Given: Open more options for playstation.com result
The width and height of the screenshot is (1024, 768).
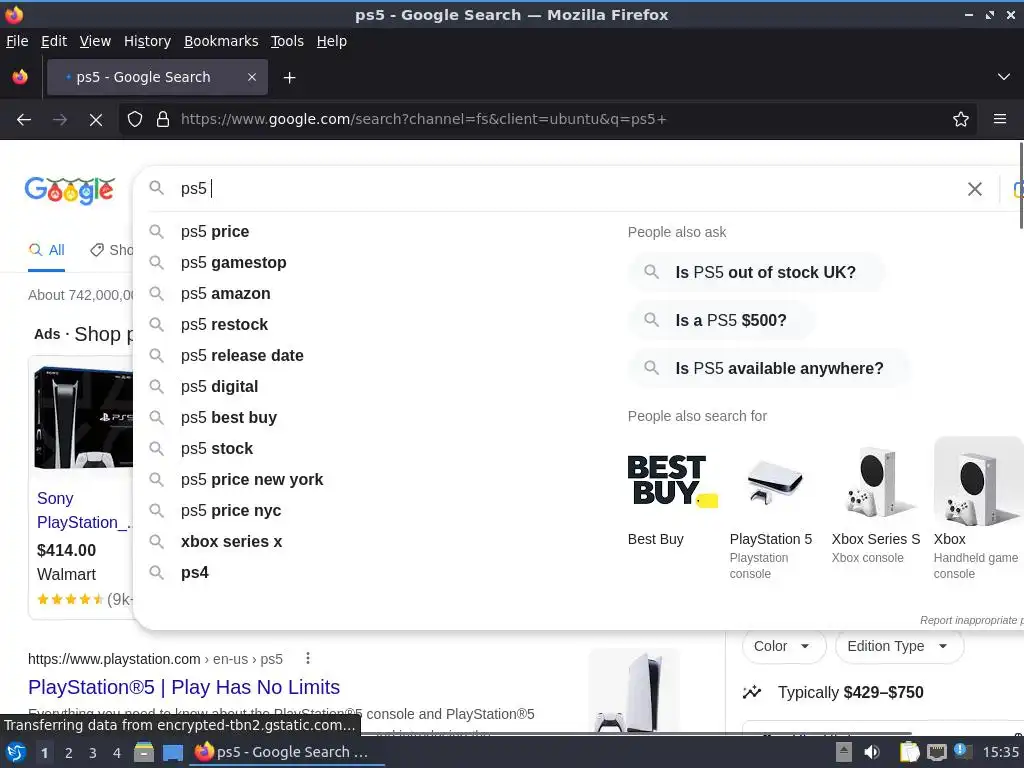Looking at the screenshot, I should click(308, 658).
